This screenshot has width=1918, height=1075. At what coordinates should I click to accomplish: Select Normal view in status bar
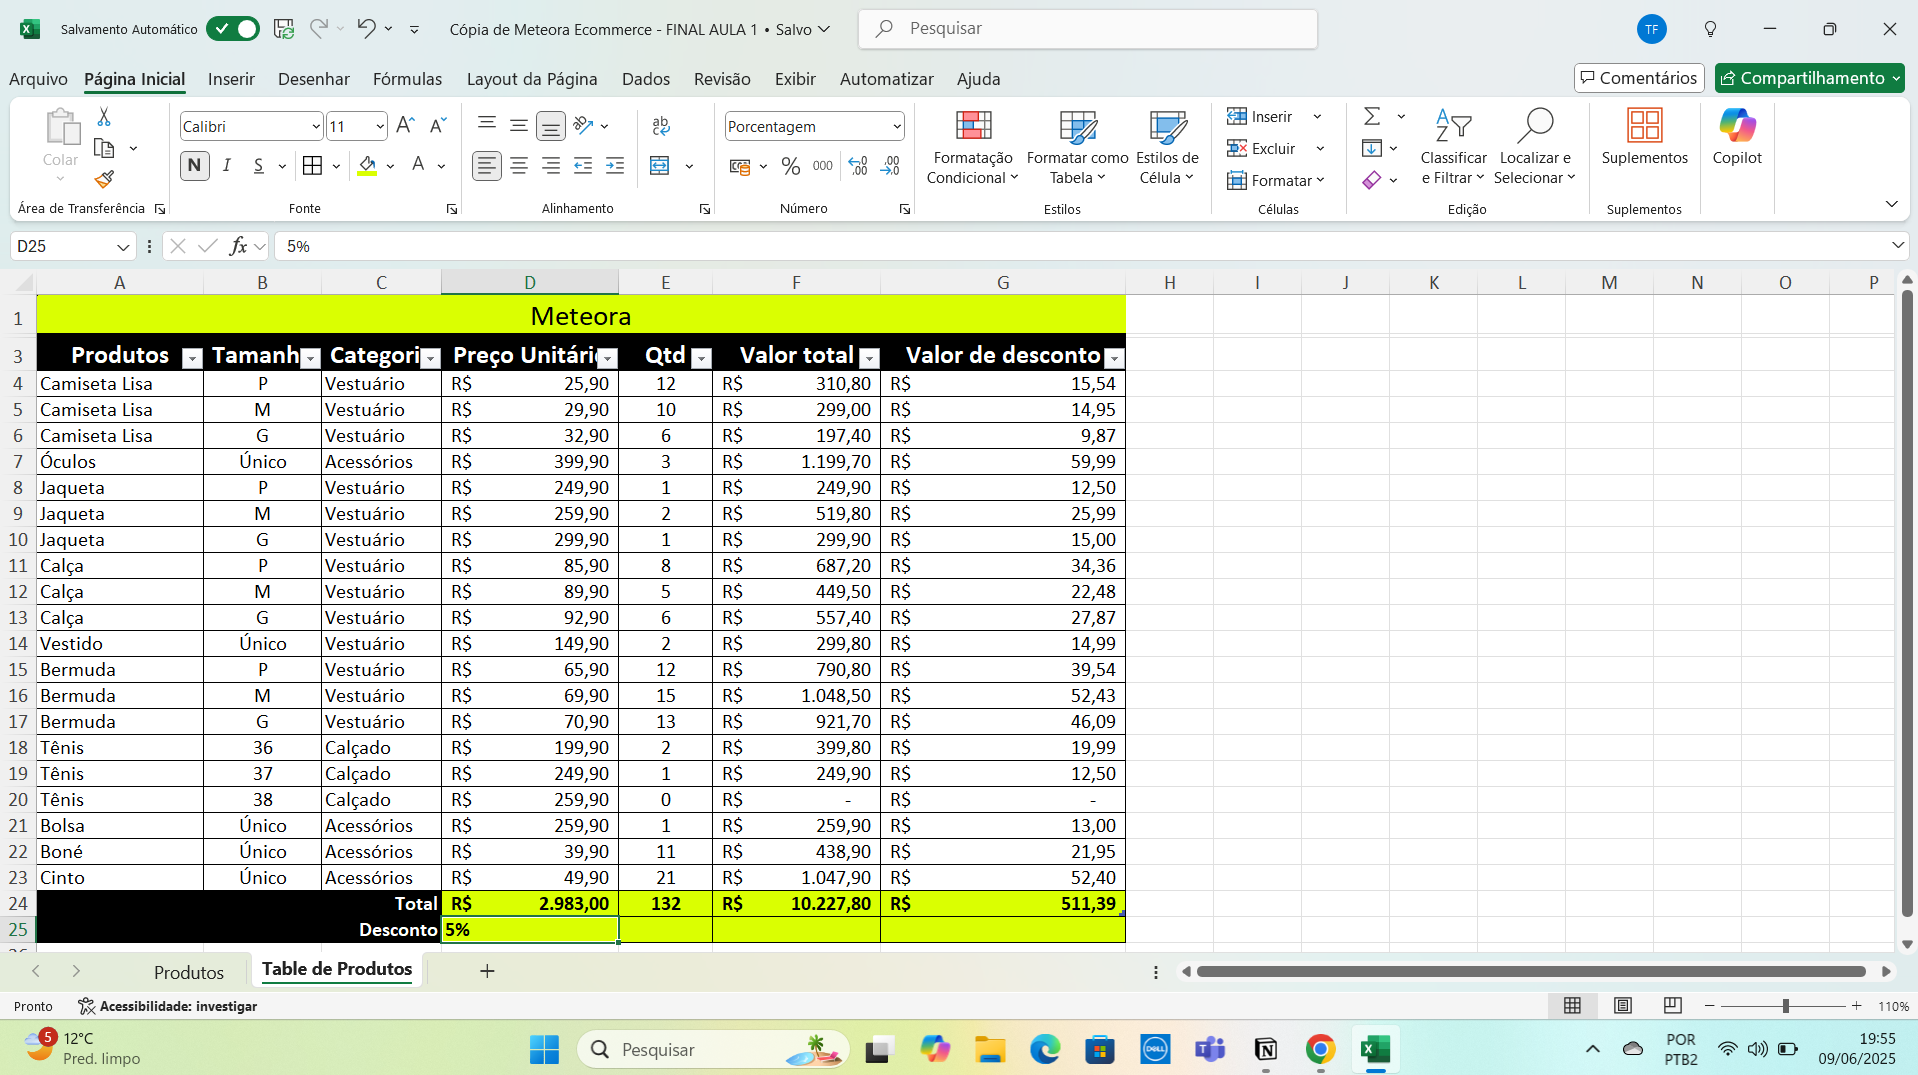(1573, 1006)
